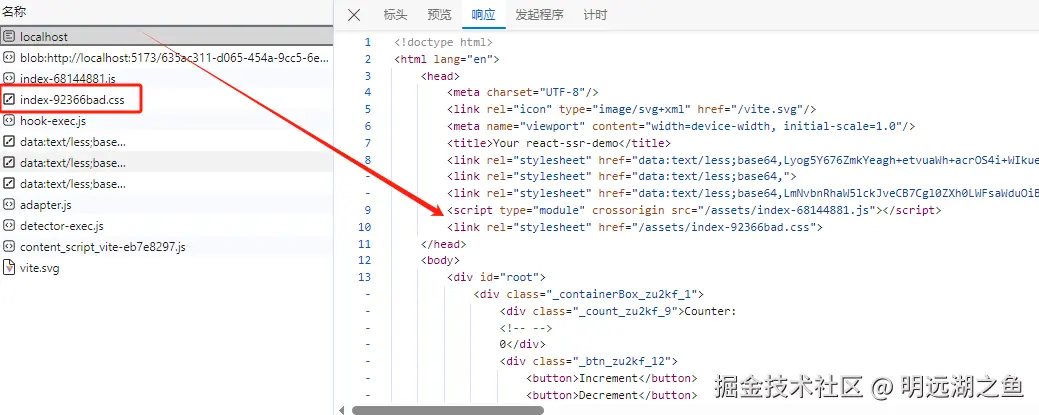The height and width of the screenshot is (415, 1039).
Task: Click the horizontal scrollbar of the response
Action: (448, 410)
